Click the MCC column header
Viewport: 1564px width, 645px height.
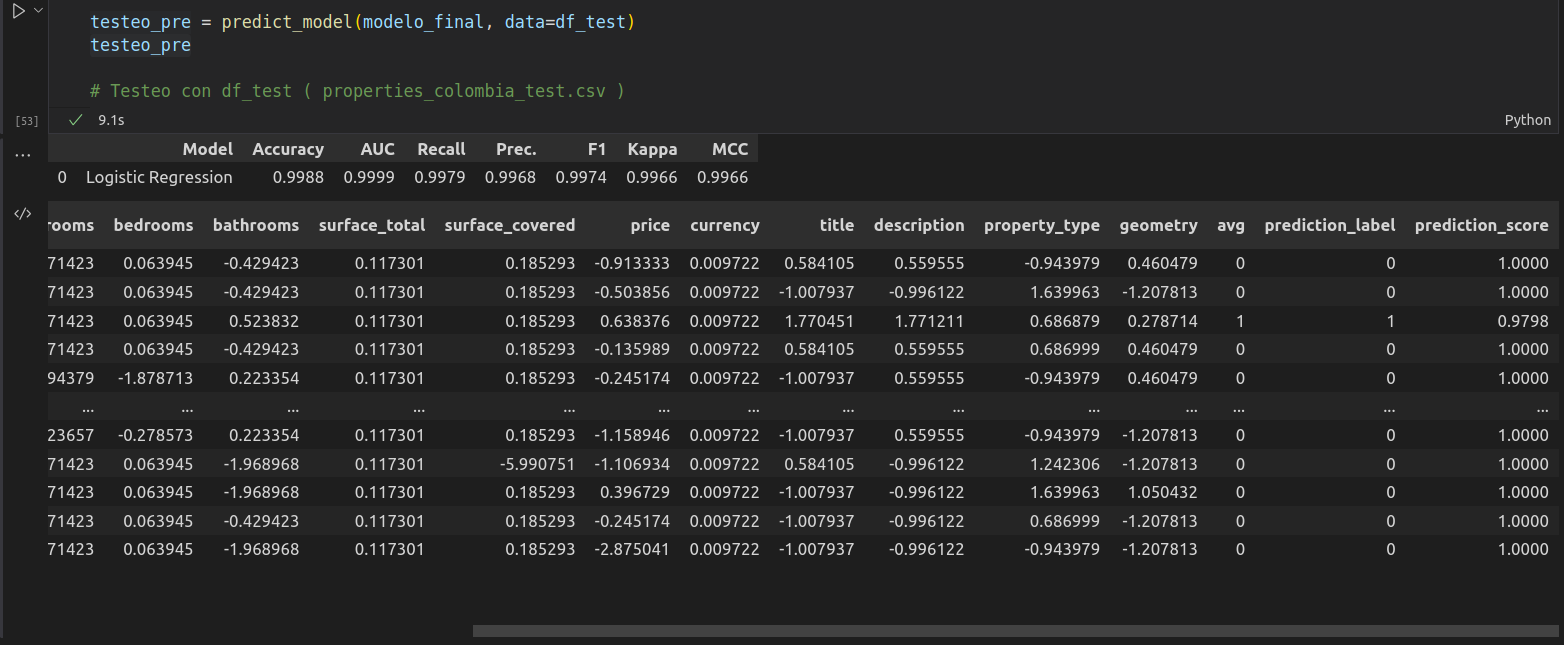click(x=730, y=149)
